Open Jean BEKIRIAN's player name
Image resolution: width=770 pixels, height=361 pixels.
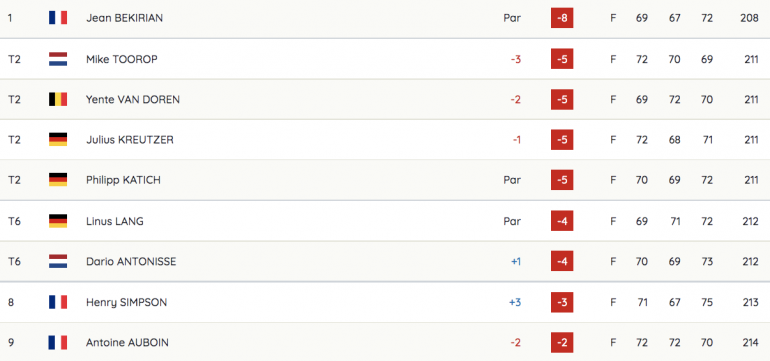[x=124, y=18]
